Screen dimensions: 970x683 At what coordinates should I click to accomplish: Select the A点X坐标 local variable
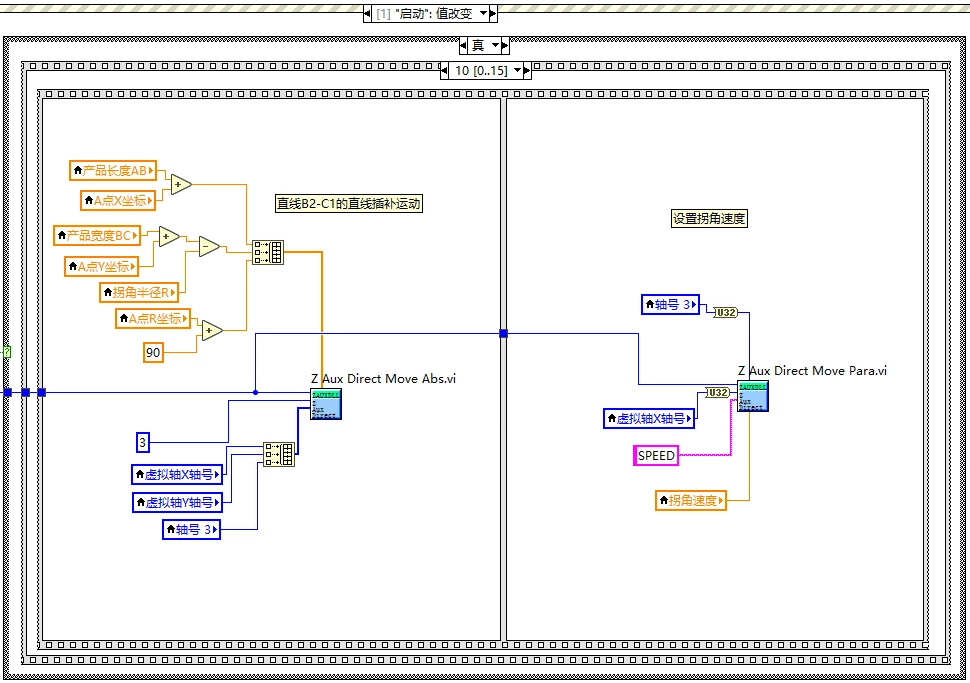[118, 200]
